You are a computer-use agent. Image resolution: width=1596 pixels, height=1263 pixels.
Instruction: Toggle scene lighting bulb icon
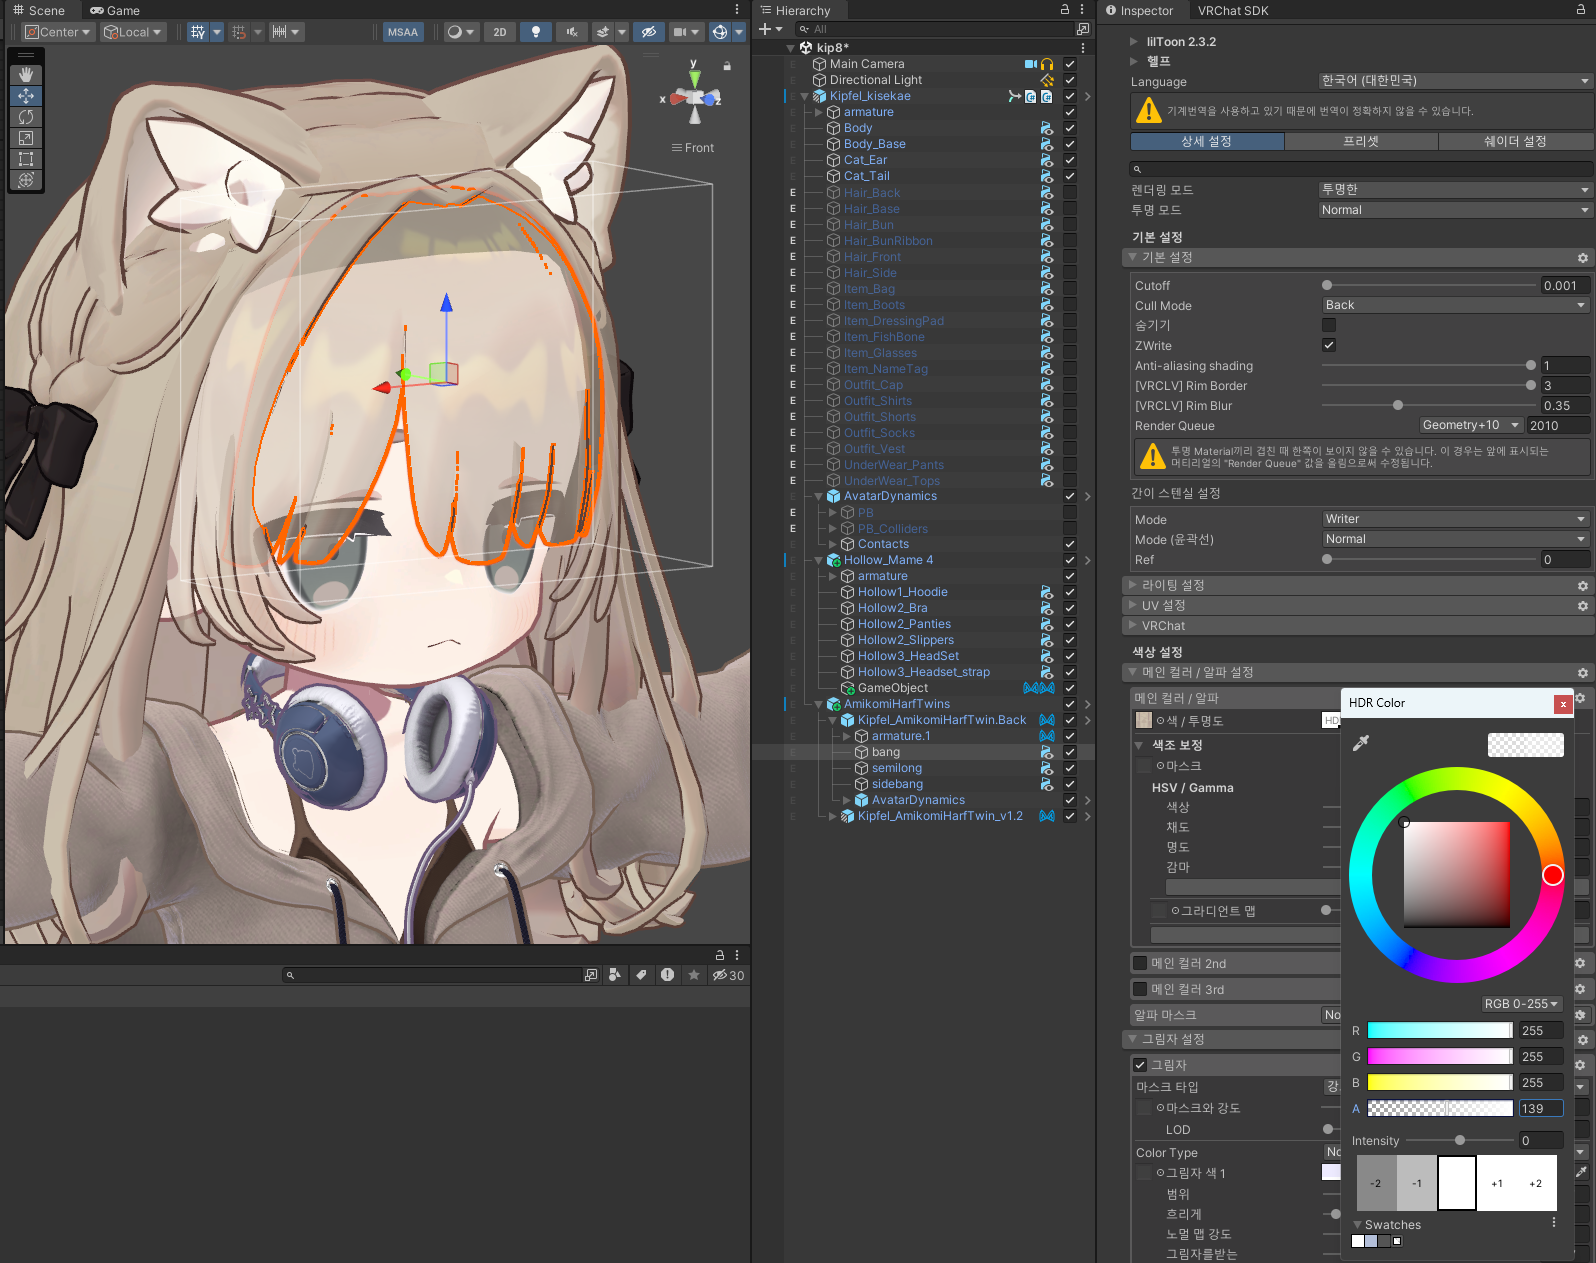536,32
